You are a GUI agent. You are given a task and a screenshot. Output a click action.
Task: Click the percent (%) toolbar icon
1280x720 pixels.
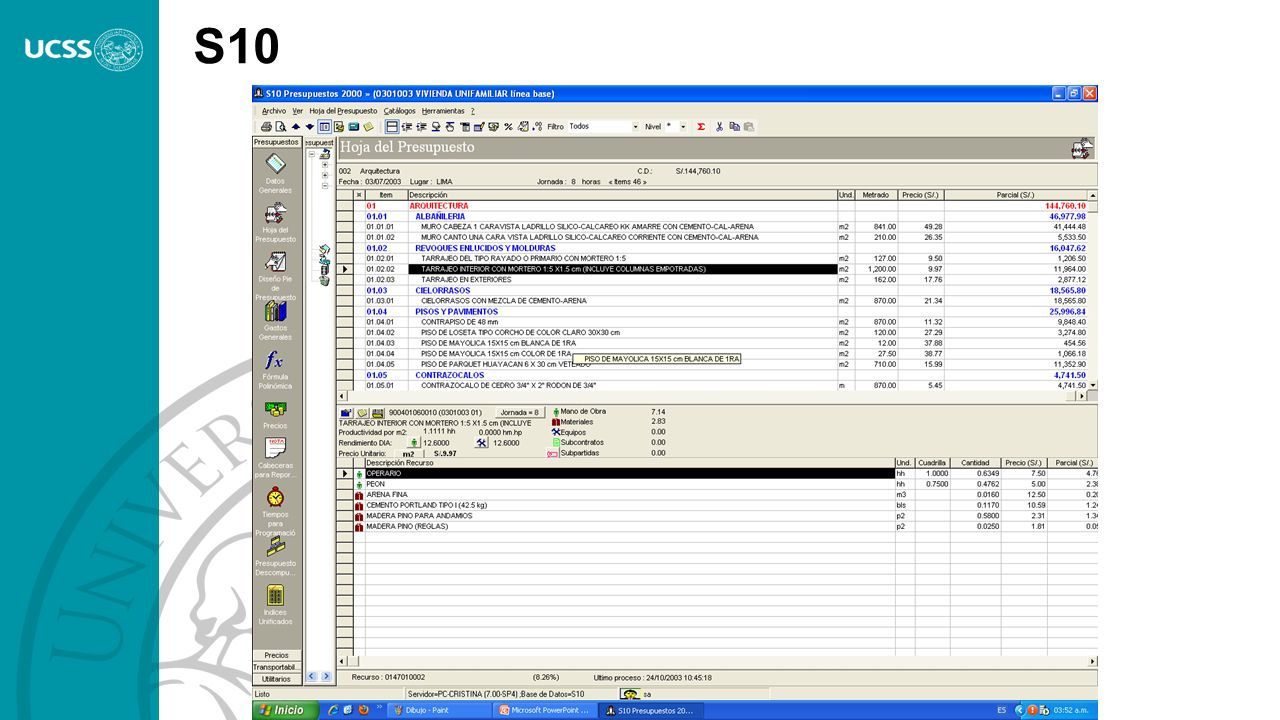point(508,127)
